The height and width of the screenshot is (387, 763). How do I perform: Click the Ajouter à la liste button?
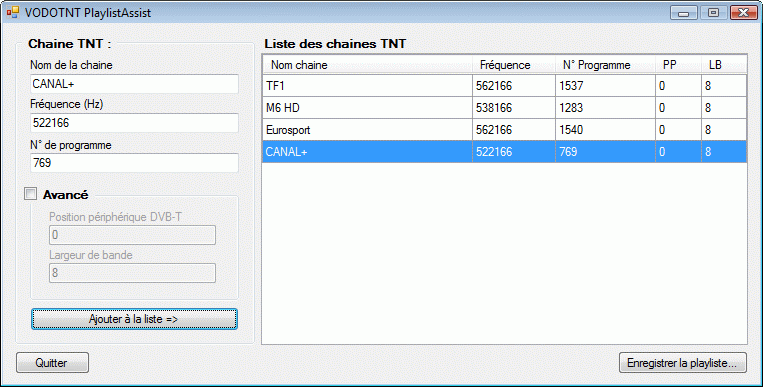pos(134,319)
